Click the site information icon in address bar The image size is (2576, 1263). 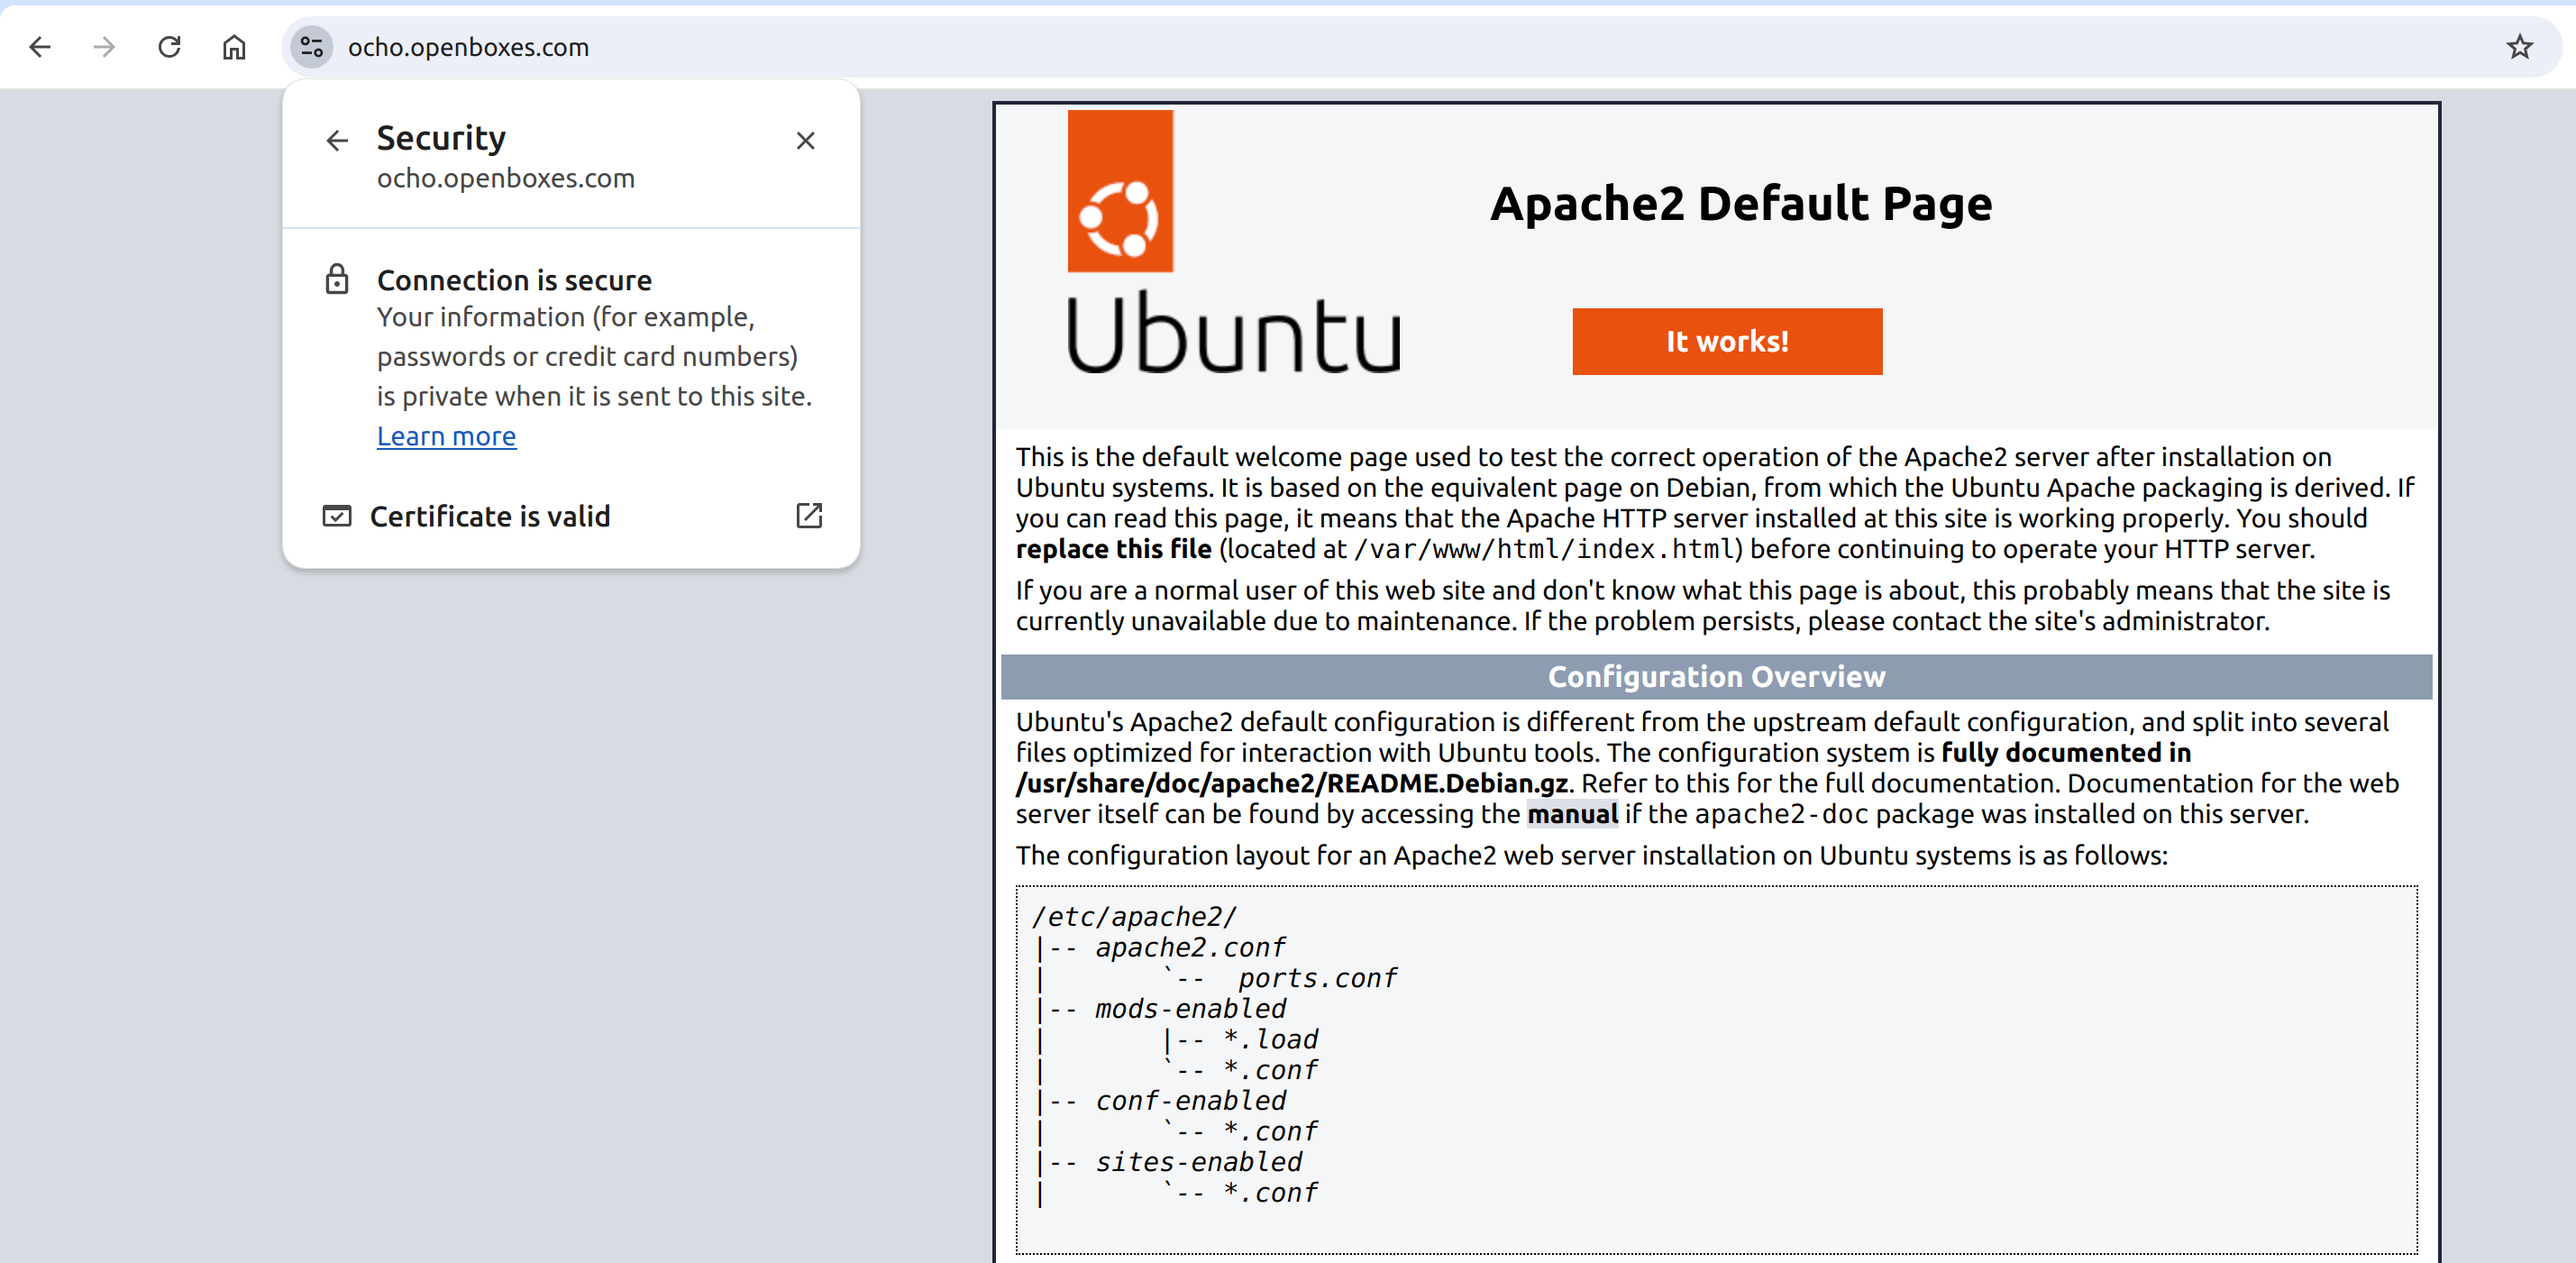[312, 47]
